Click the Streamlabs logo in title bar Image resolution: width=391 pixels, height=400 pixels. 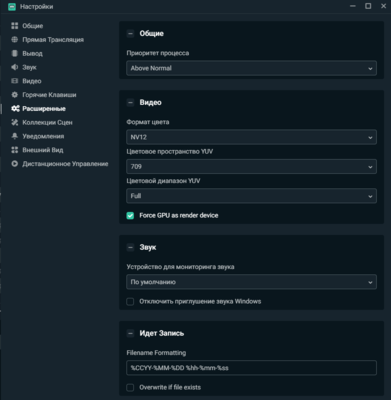[x=12, y=6]
